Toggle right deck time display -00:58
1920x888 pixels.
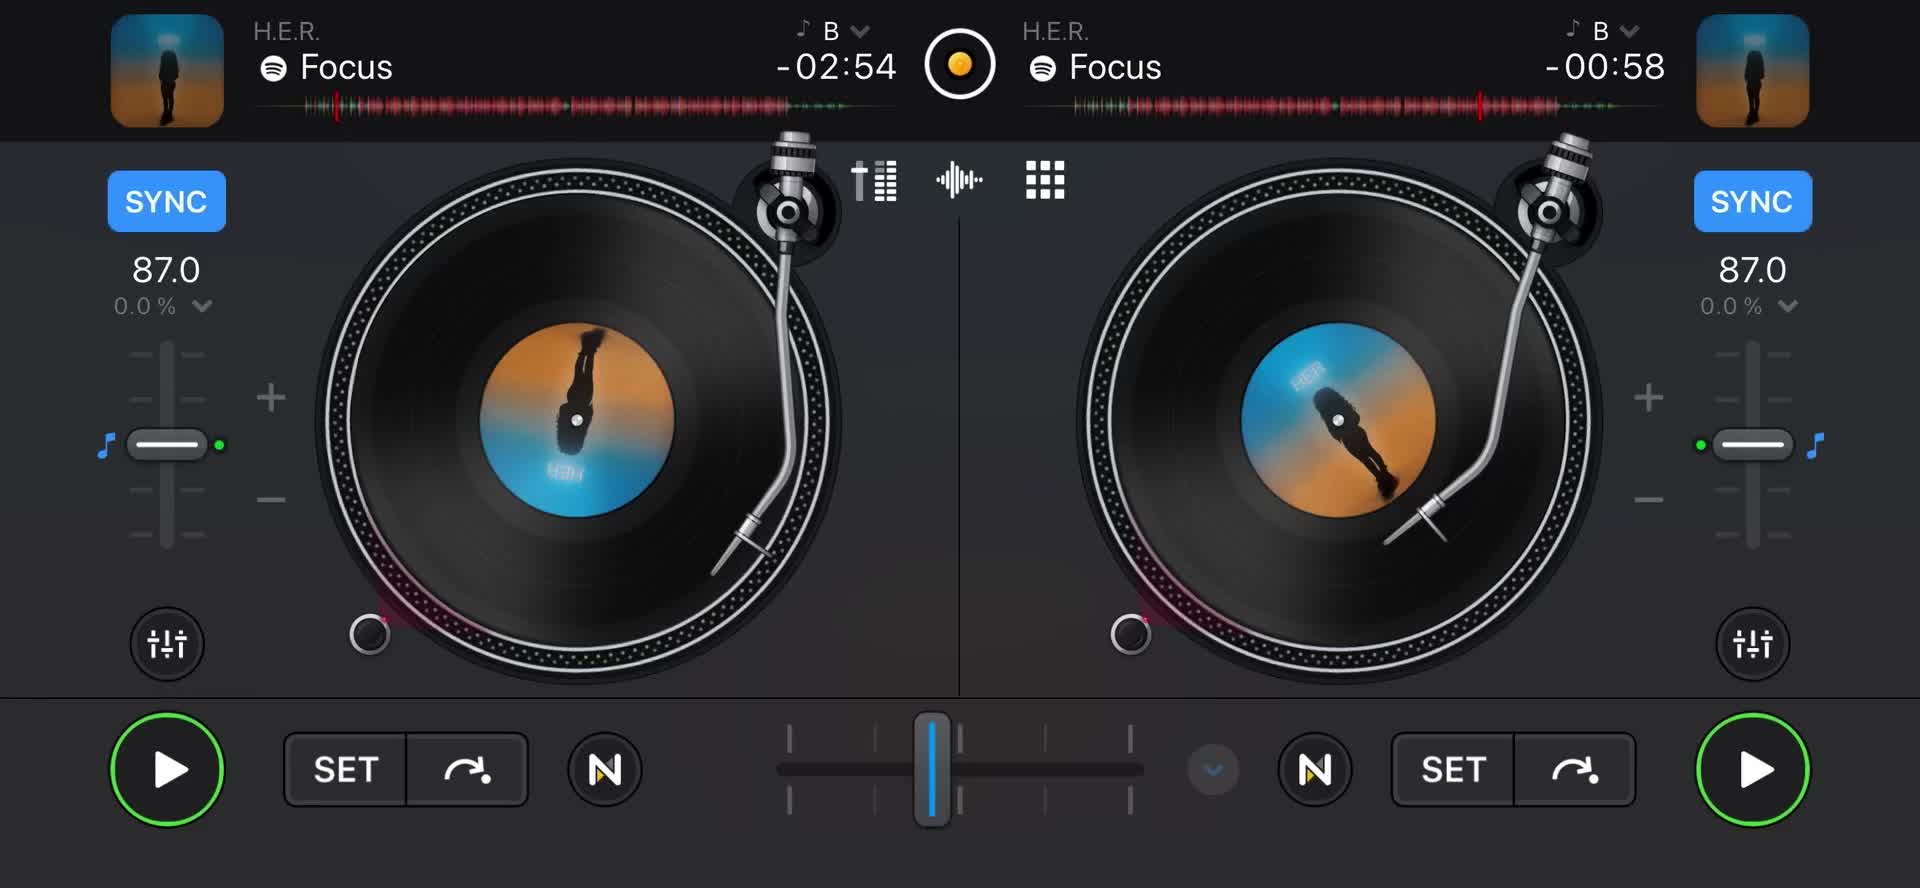coord(1605,67)
